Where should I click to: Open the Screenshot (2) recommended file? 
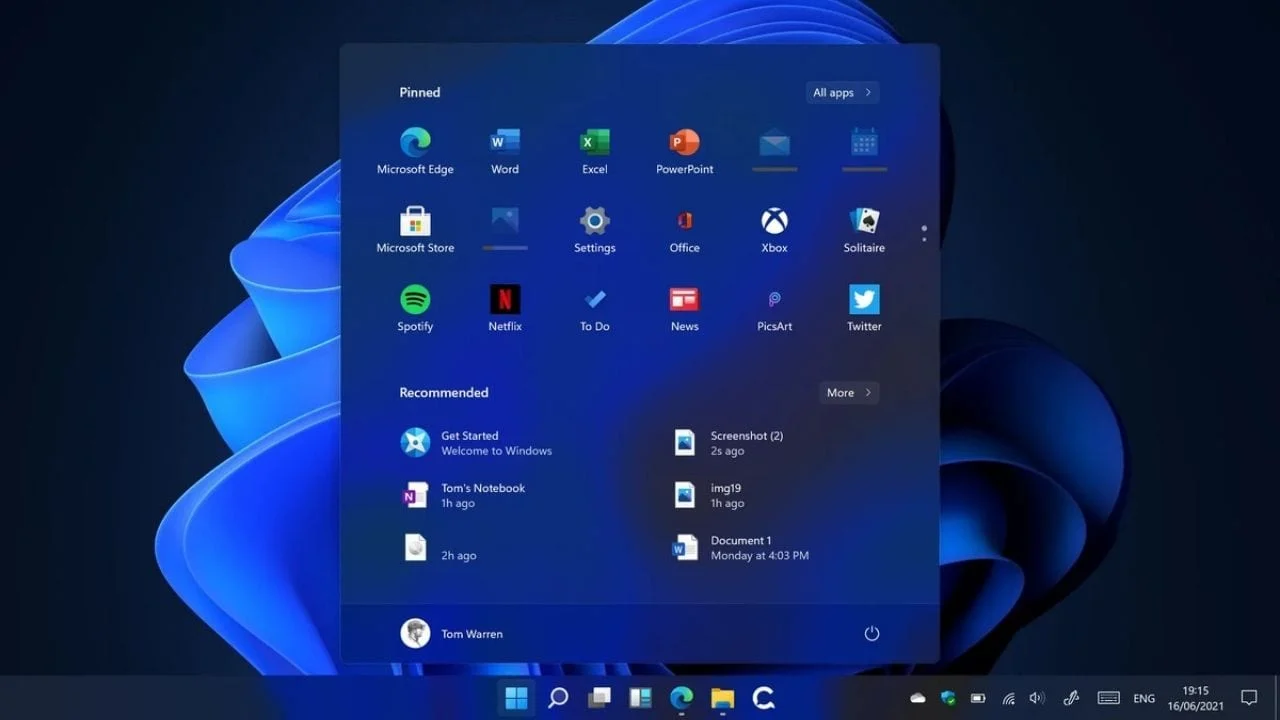click(729, 443)
